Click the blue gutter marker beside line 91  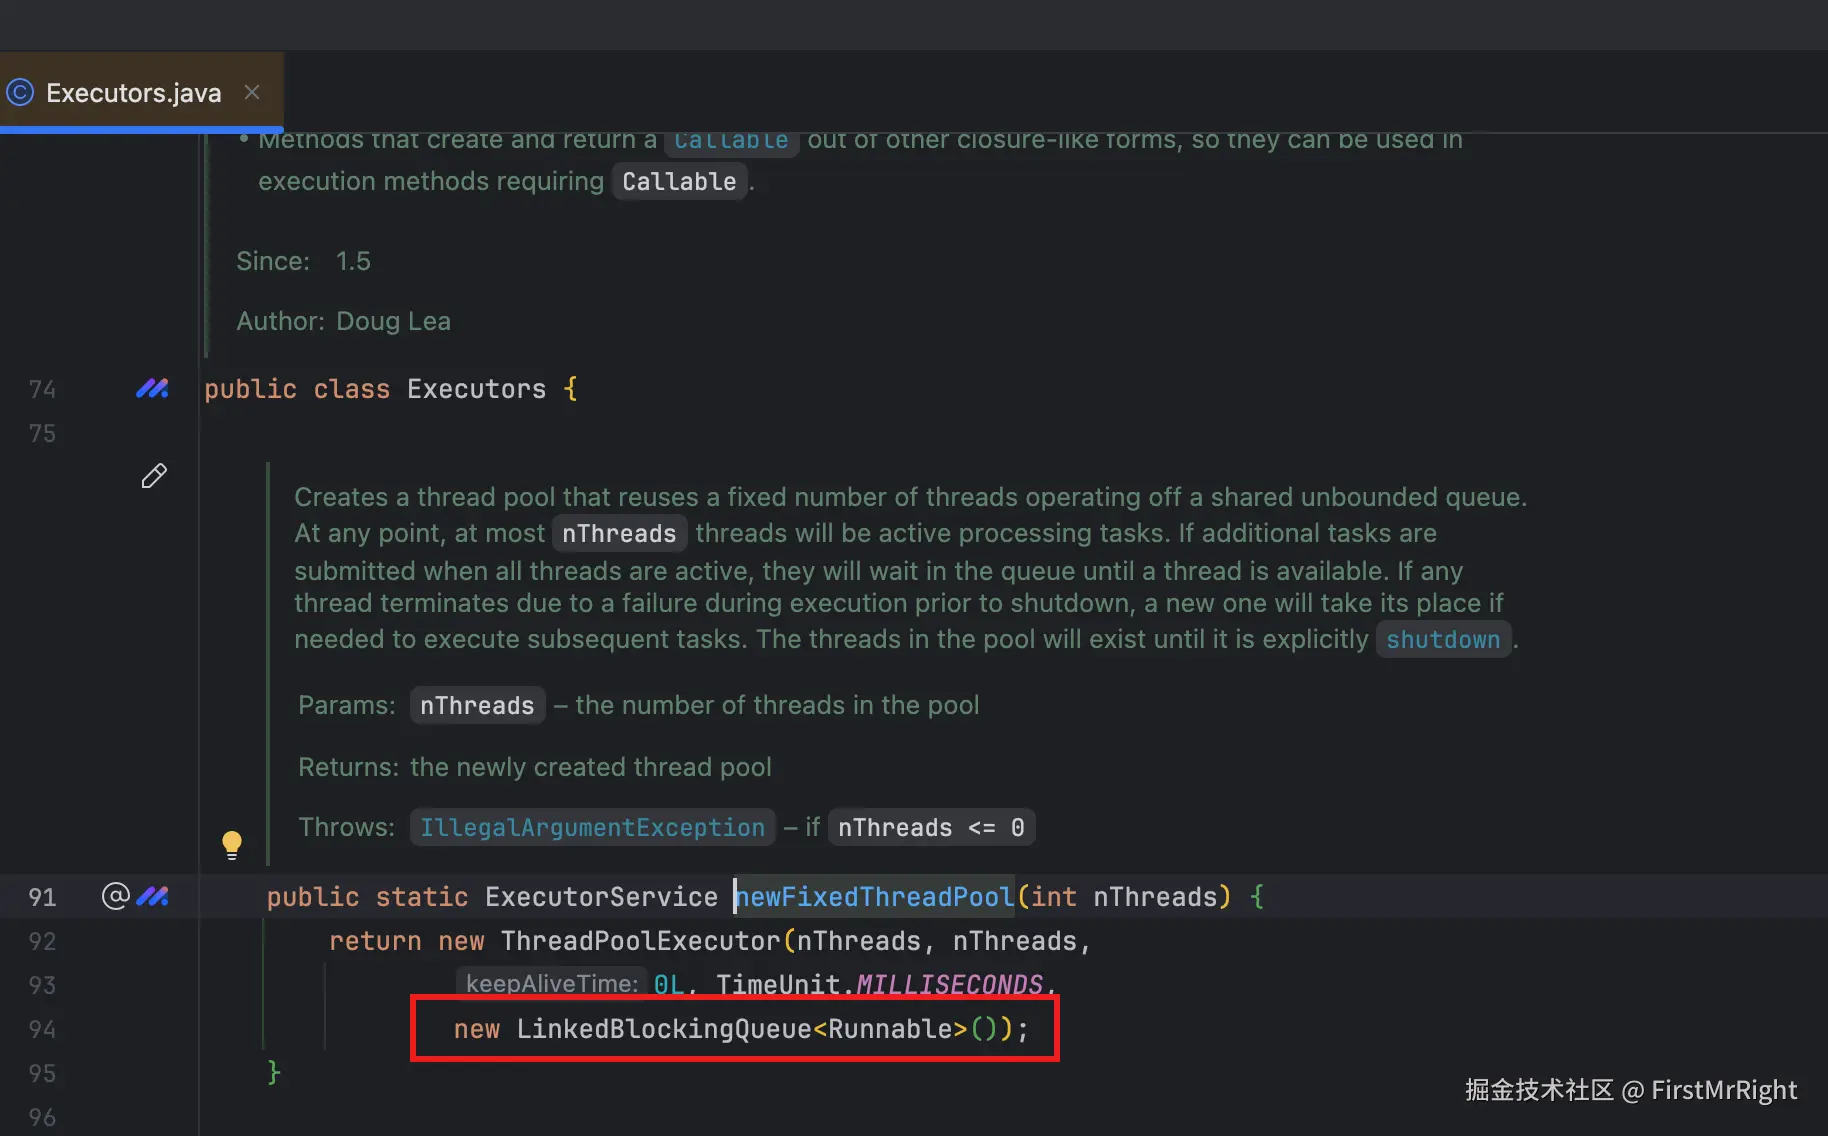click(x=153, y=896)
